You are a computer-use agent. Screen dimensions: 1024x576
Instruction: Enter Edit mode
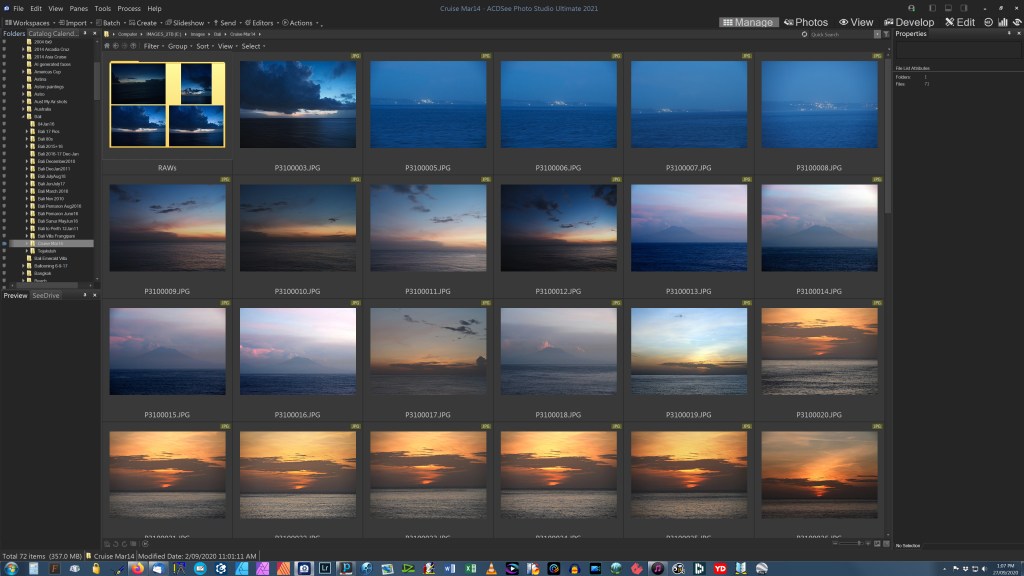coord(958,22)
